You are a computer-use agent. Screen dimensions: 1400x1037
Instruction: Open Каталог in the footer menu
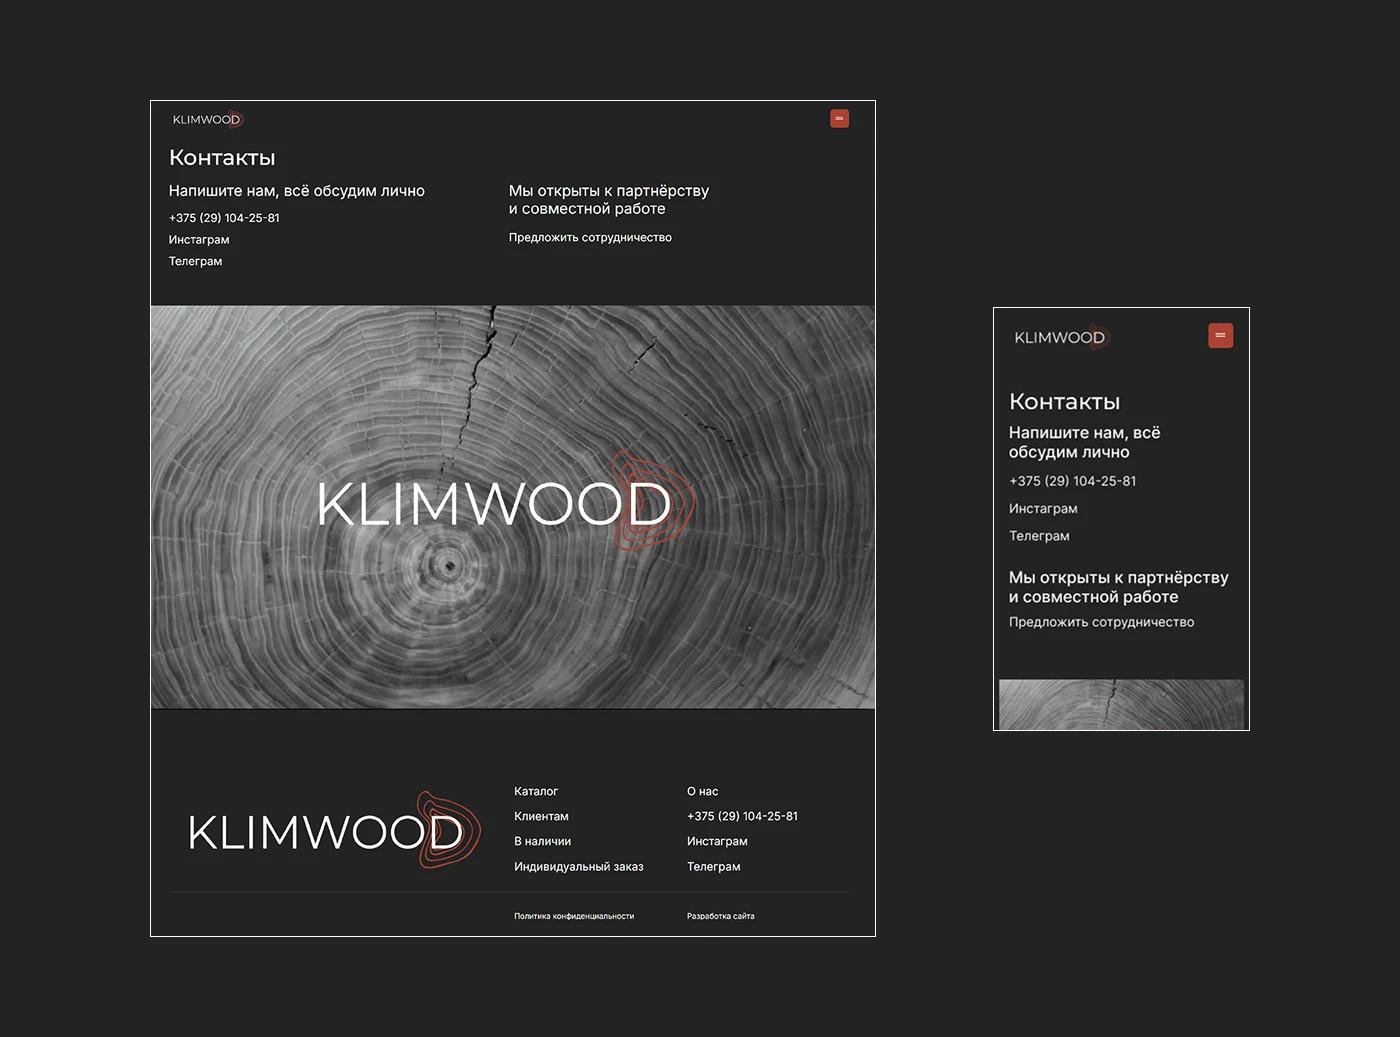pyautogui.click(x=536, y=791)
